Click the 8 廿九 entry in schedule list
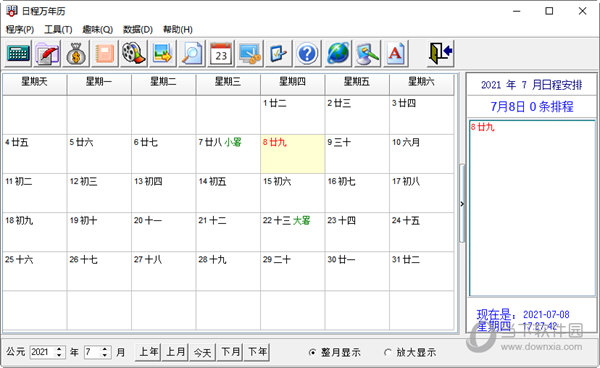Image resolution: width=600 pixels, height=368 pixels. [482, 127]
